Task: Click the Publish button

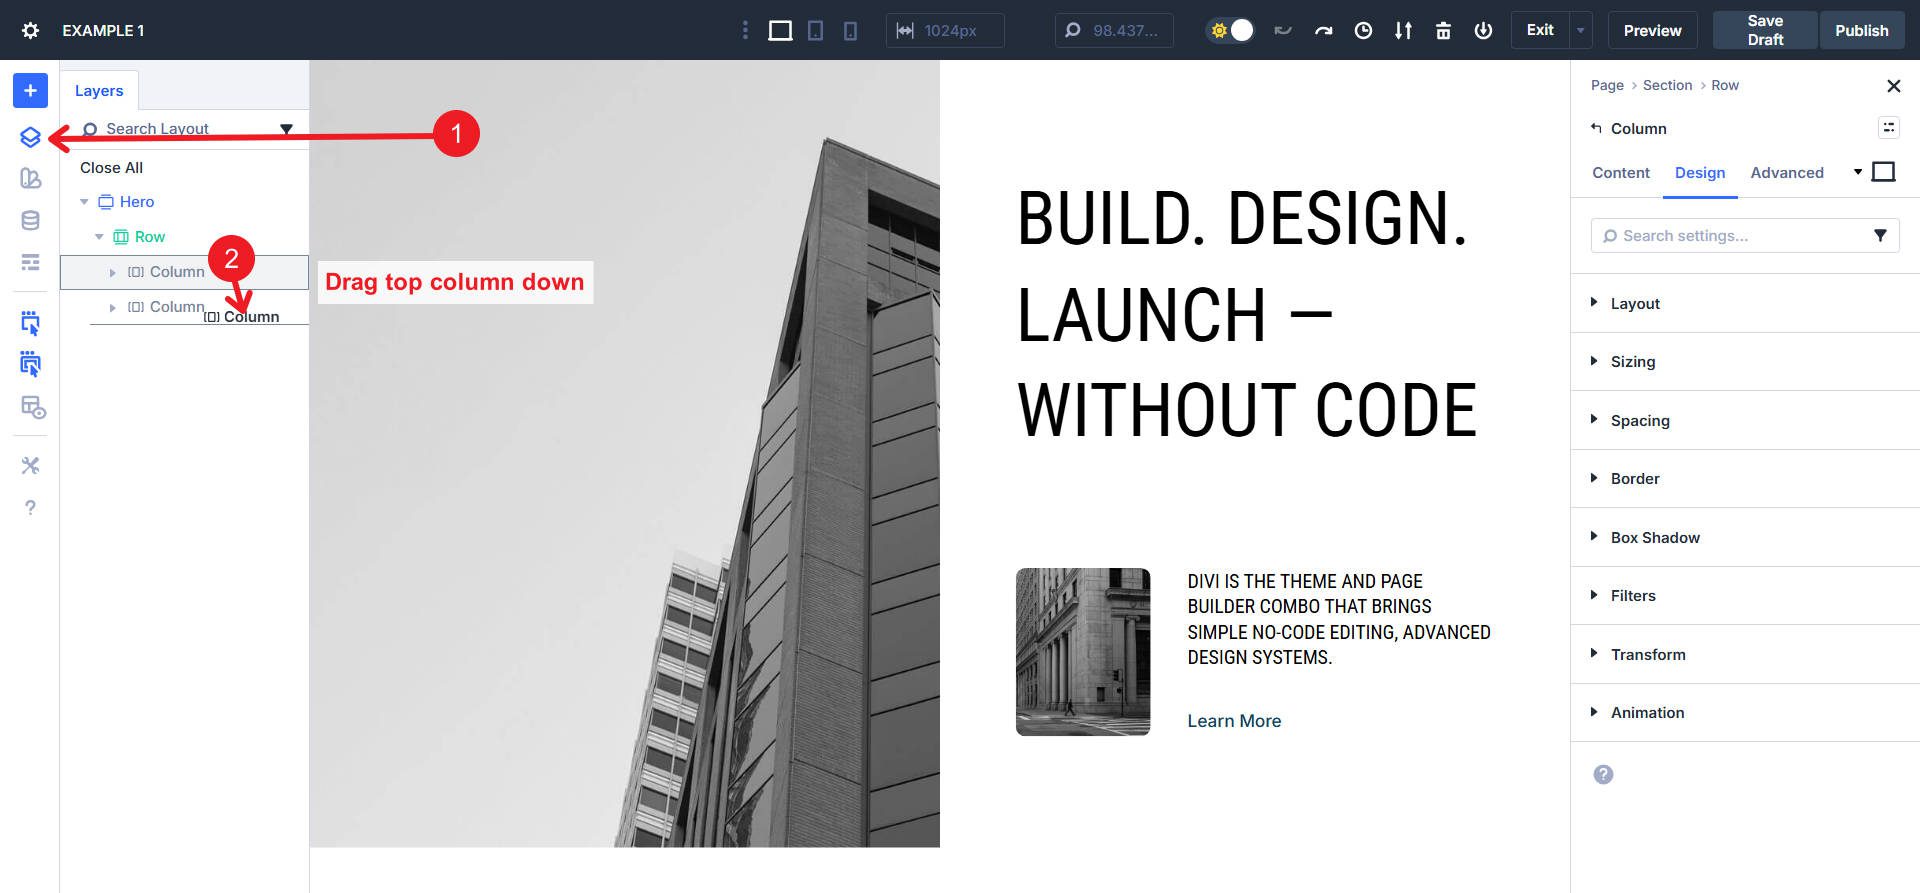Action: [x=1861, y=31]
